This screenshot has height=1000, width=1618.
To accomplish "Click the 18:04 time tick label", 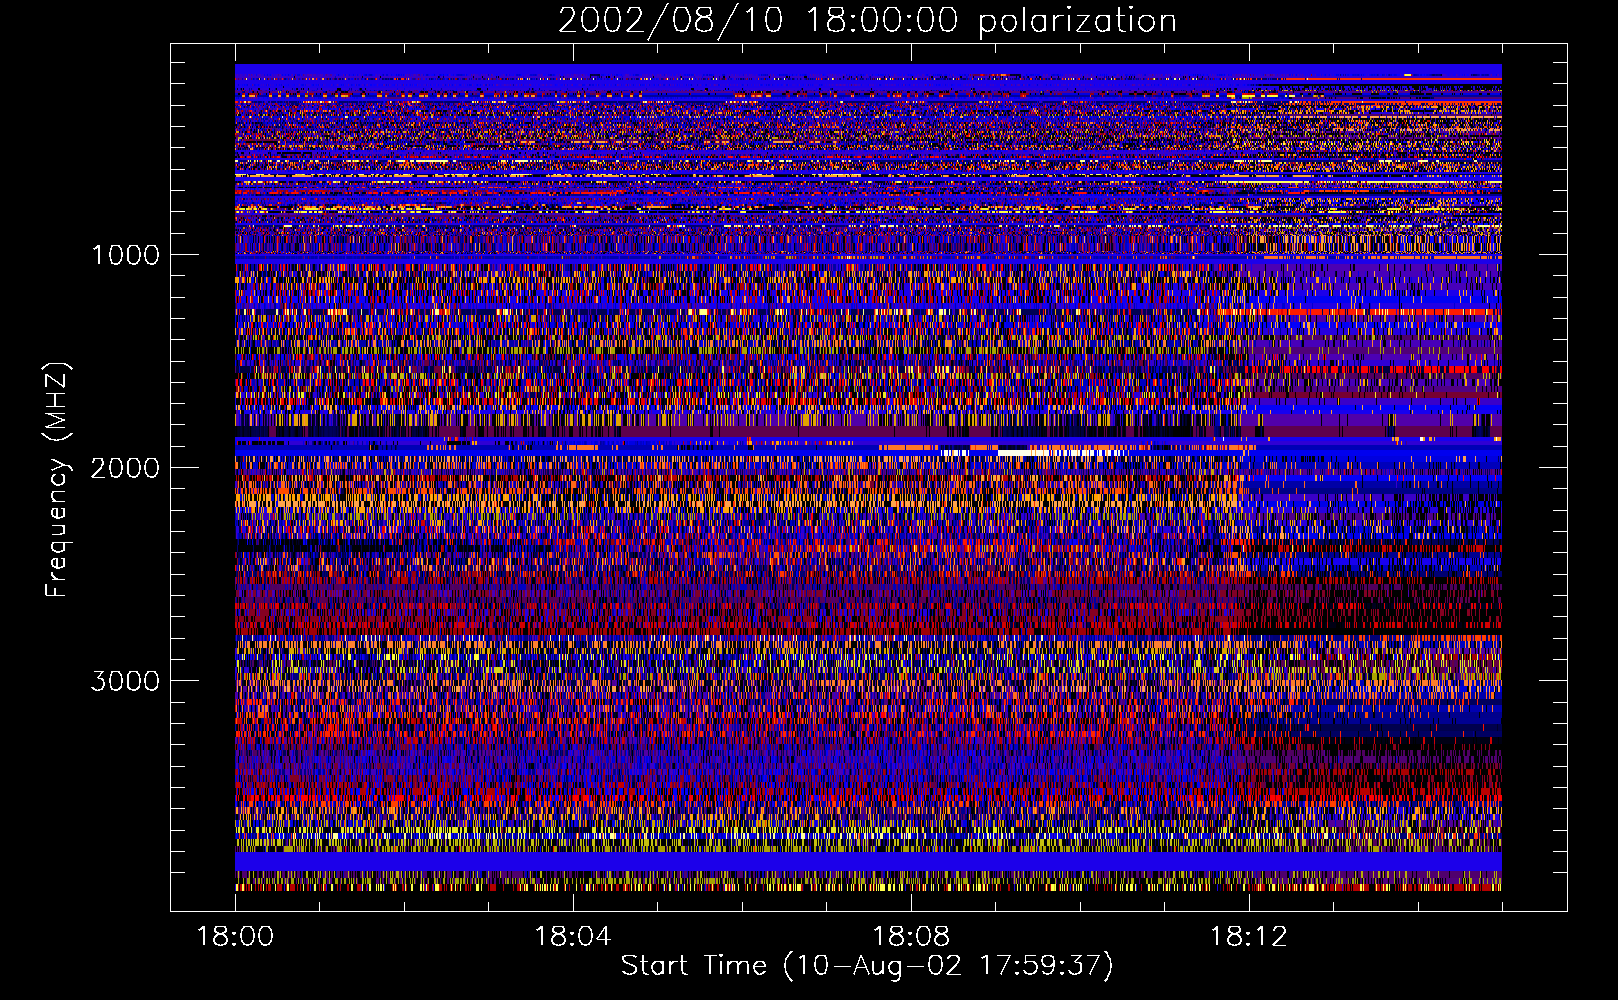I will (573, 937).
